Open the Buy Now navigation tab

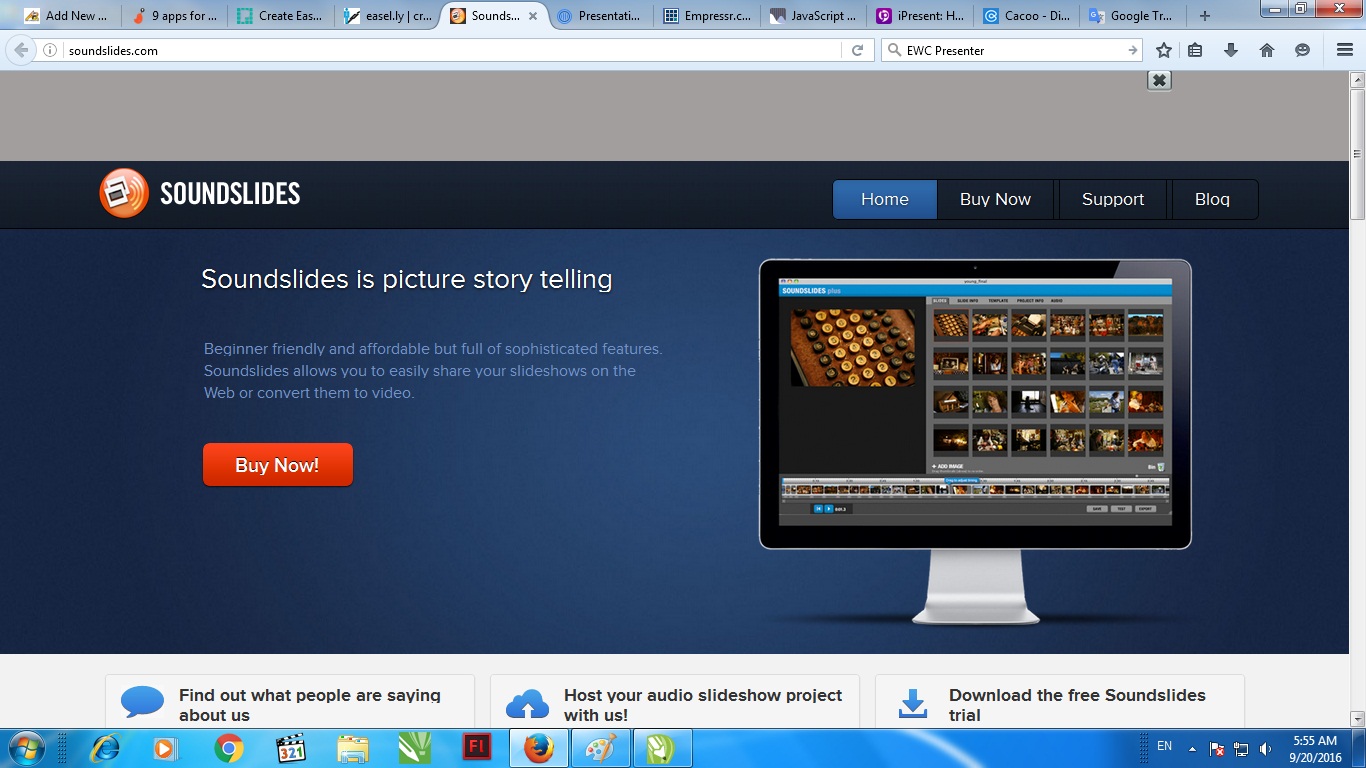995,199
